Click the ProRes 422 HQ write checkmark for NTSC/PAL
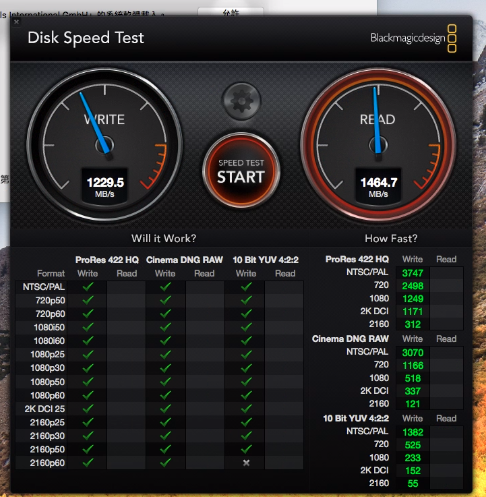This screenshot has width=486, height=497. (x=88, y=286)
